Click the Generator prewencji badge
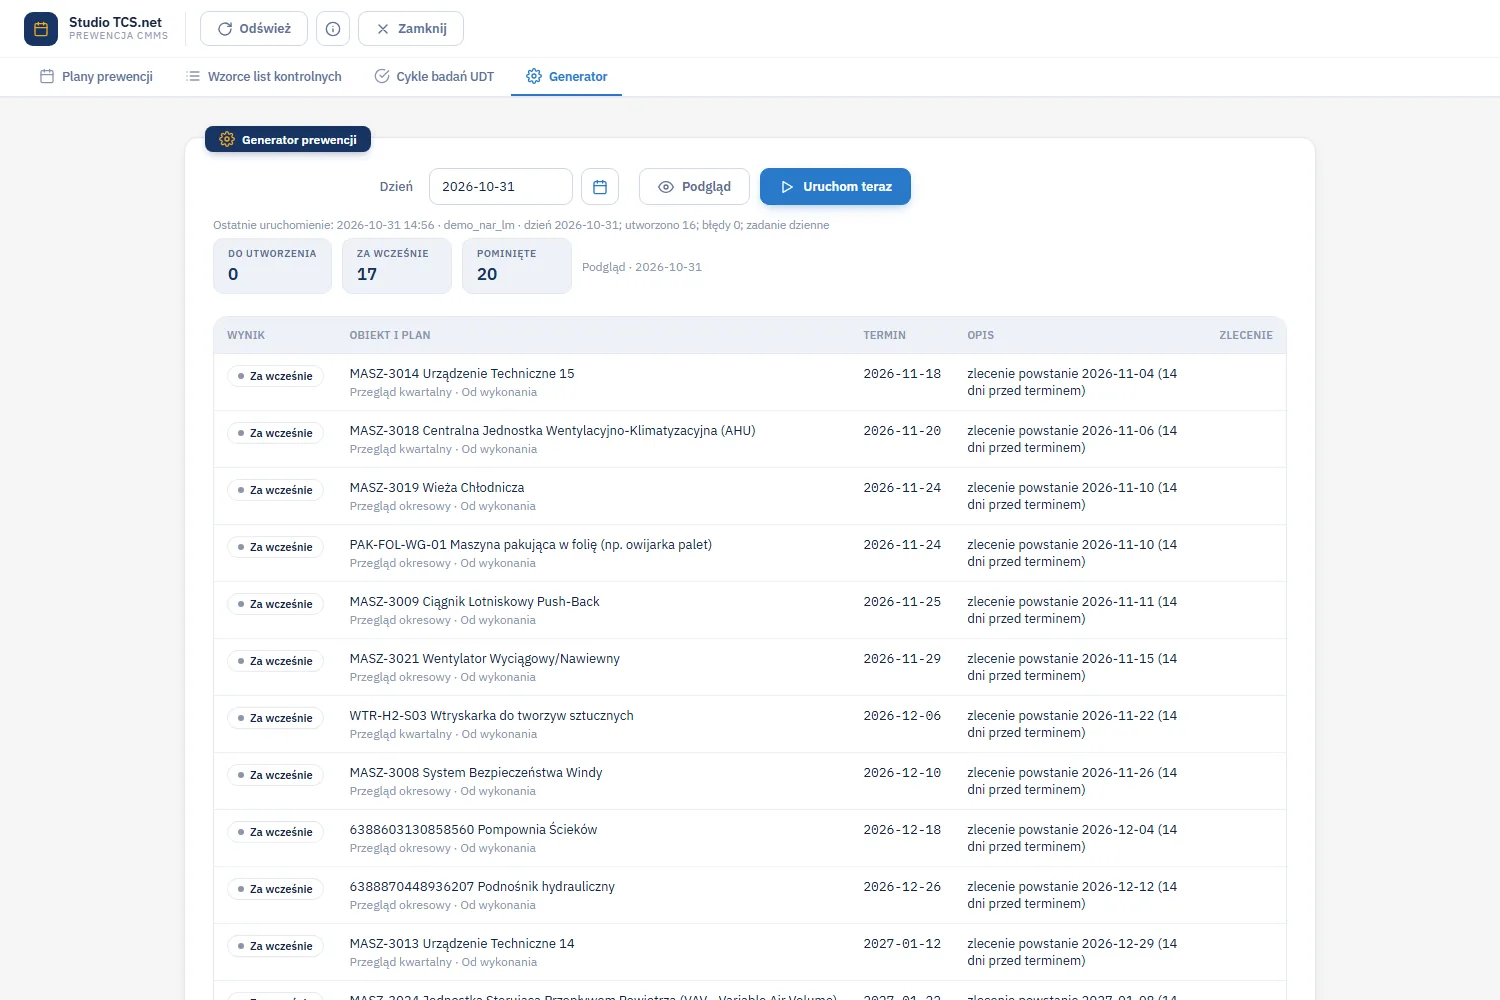1500x1000 pixels. click(288, 140)
